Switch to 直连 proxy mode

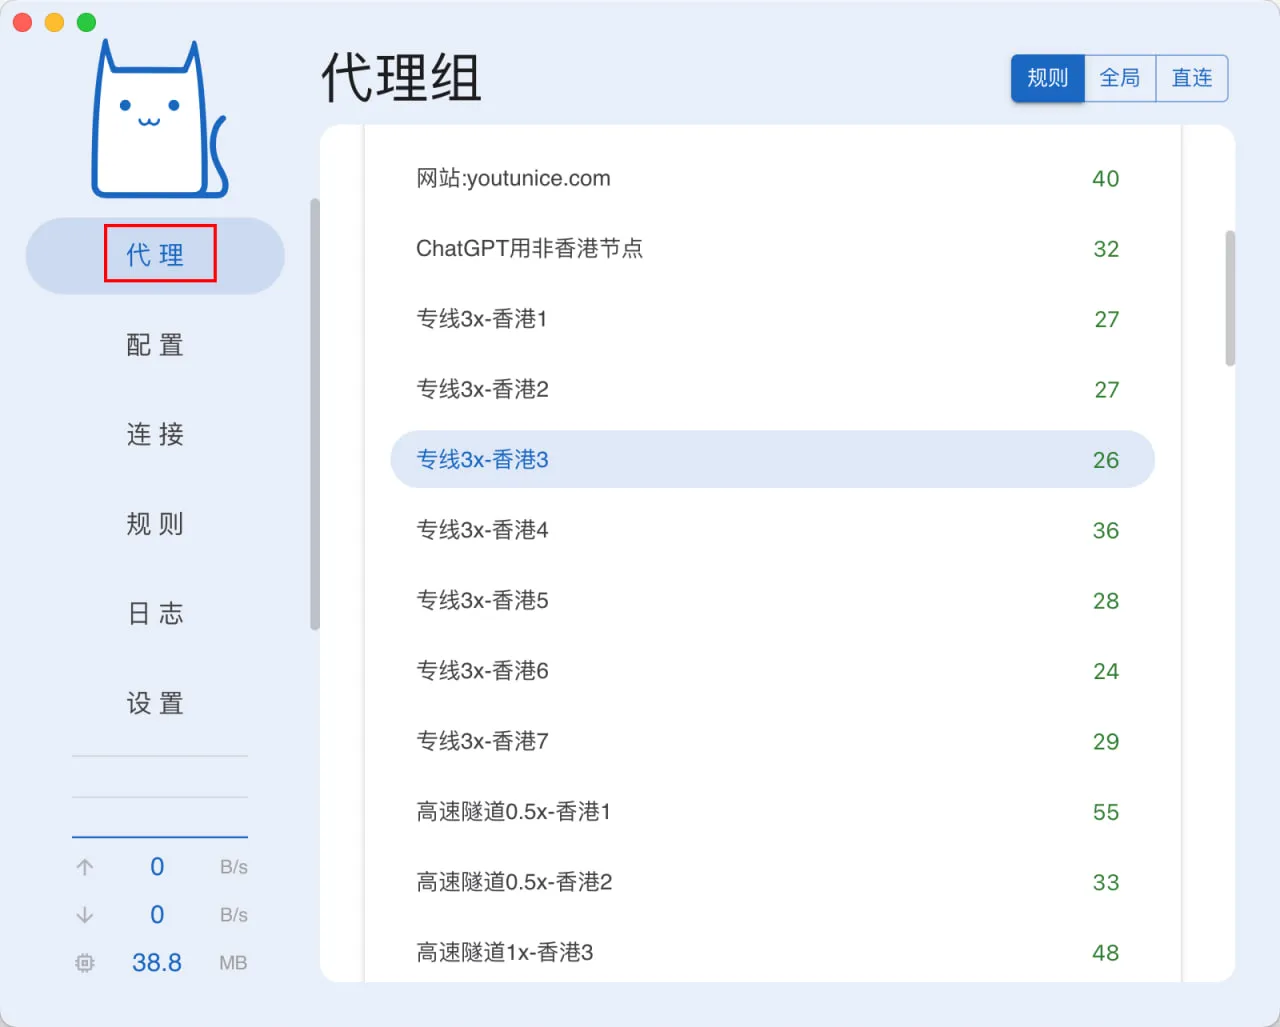coord(1191,78)
